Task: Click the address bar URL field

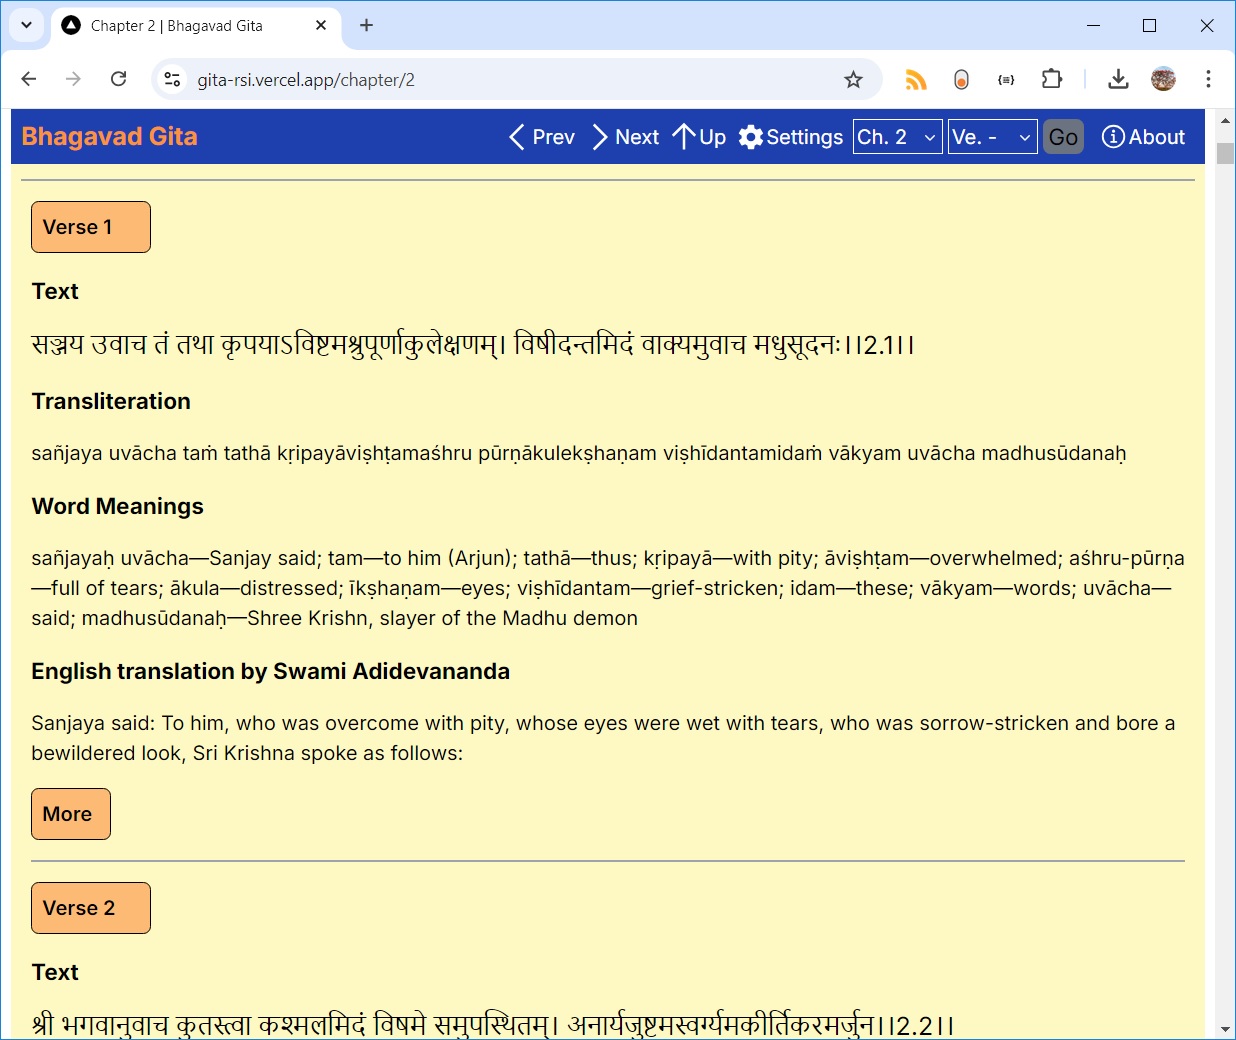Action: [517, 79]
